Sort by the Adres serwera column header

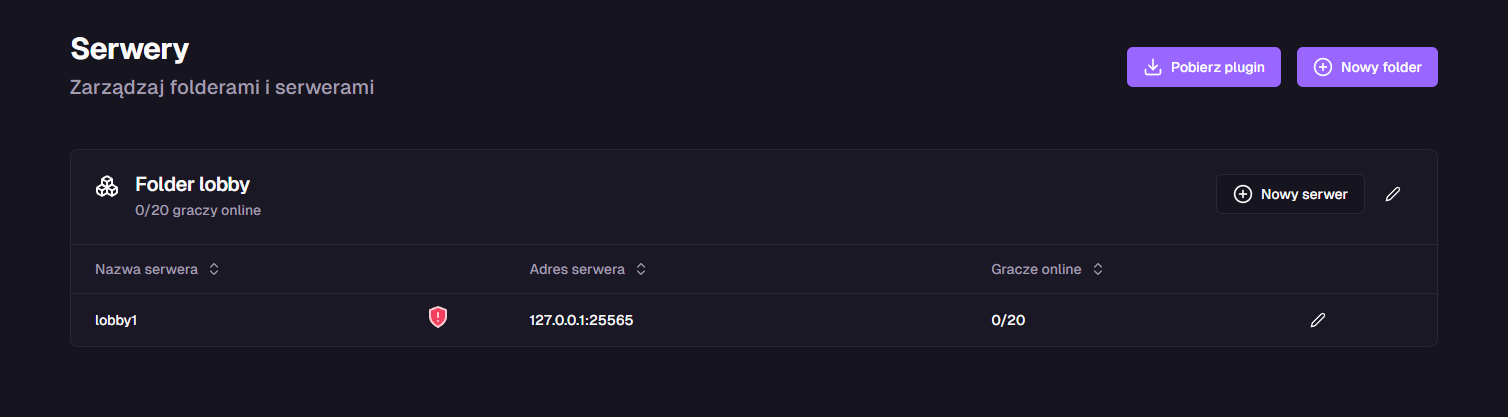tap(577, 269)
